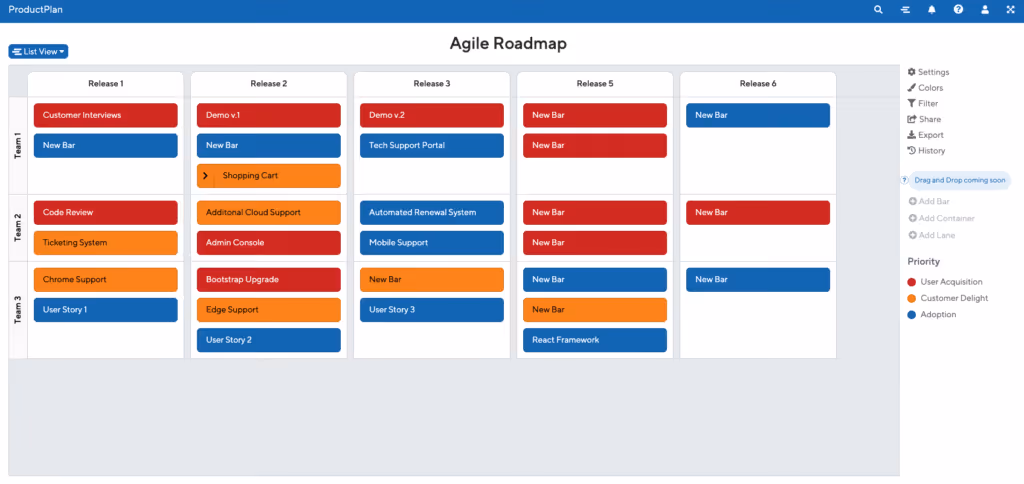Select the Release 3 column header

tap(432, 84)
